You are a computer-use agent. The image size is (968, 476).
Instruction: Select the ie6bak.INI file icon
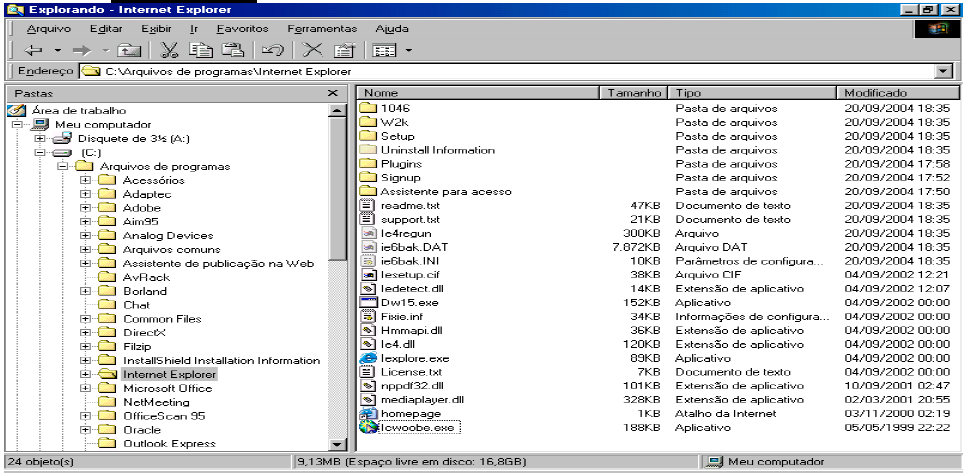pos(368,261)
